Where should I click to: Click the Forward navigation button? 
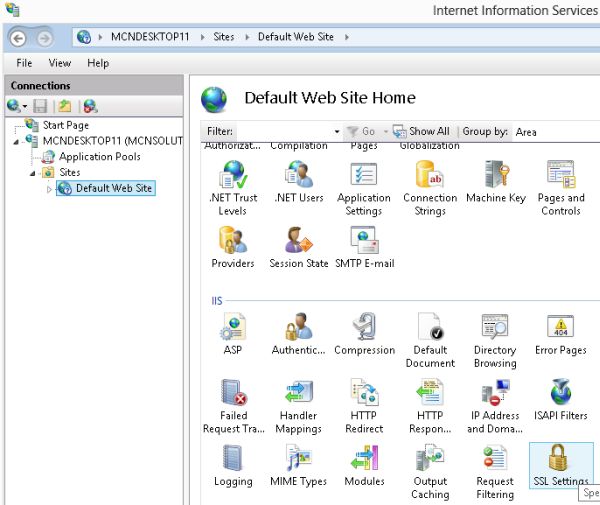coord(45,39)
